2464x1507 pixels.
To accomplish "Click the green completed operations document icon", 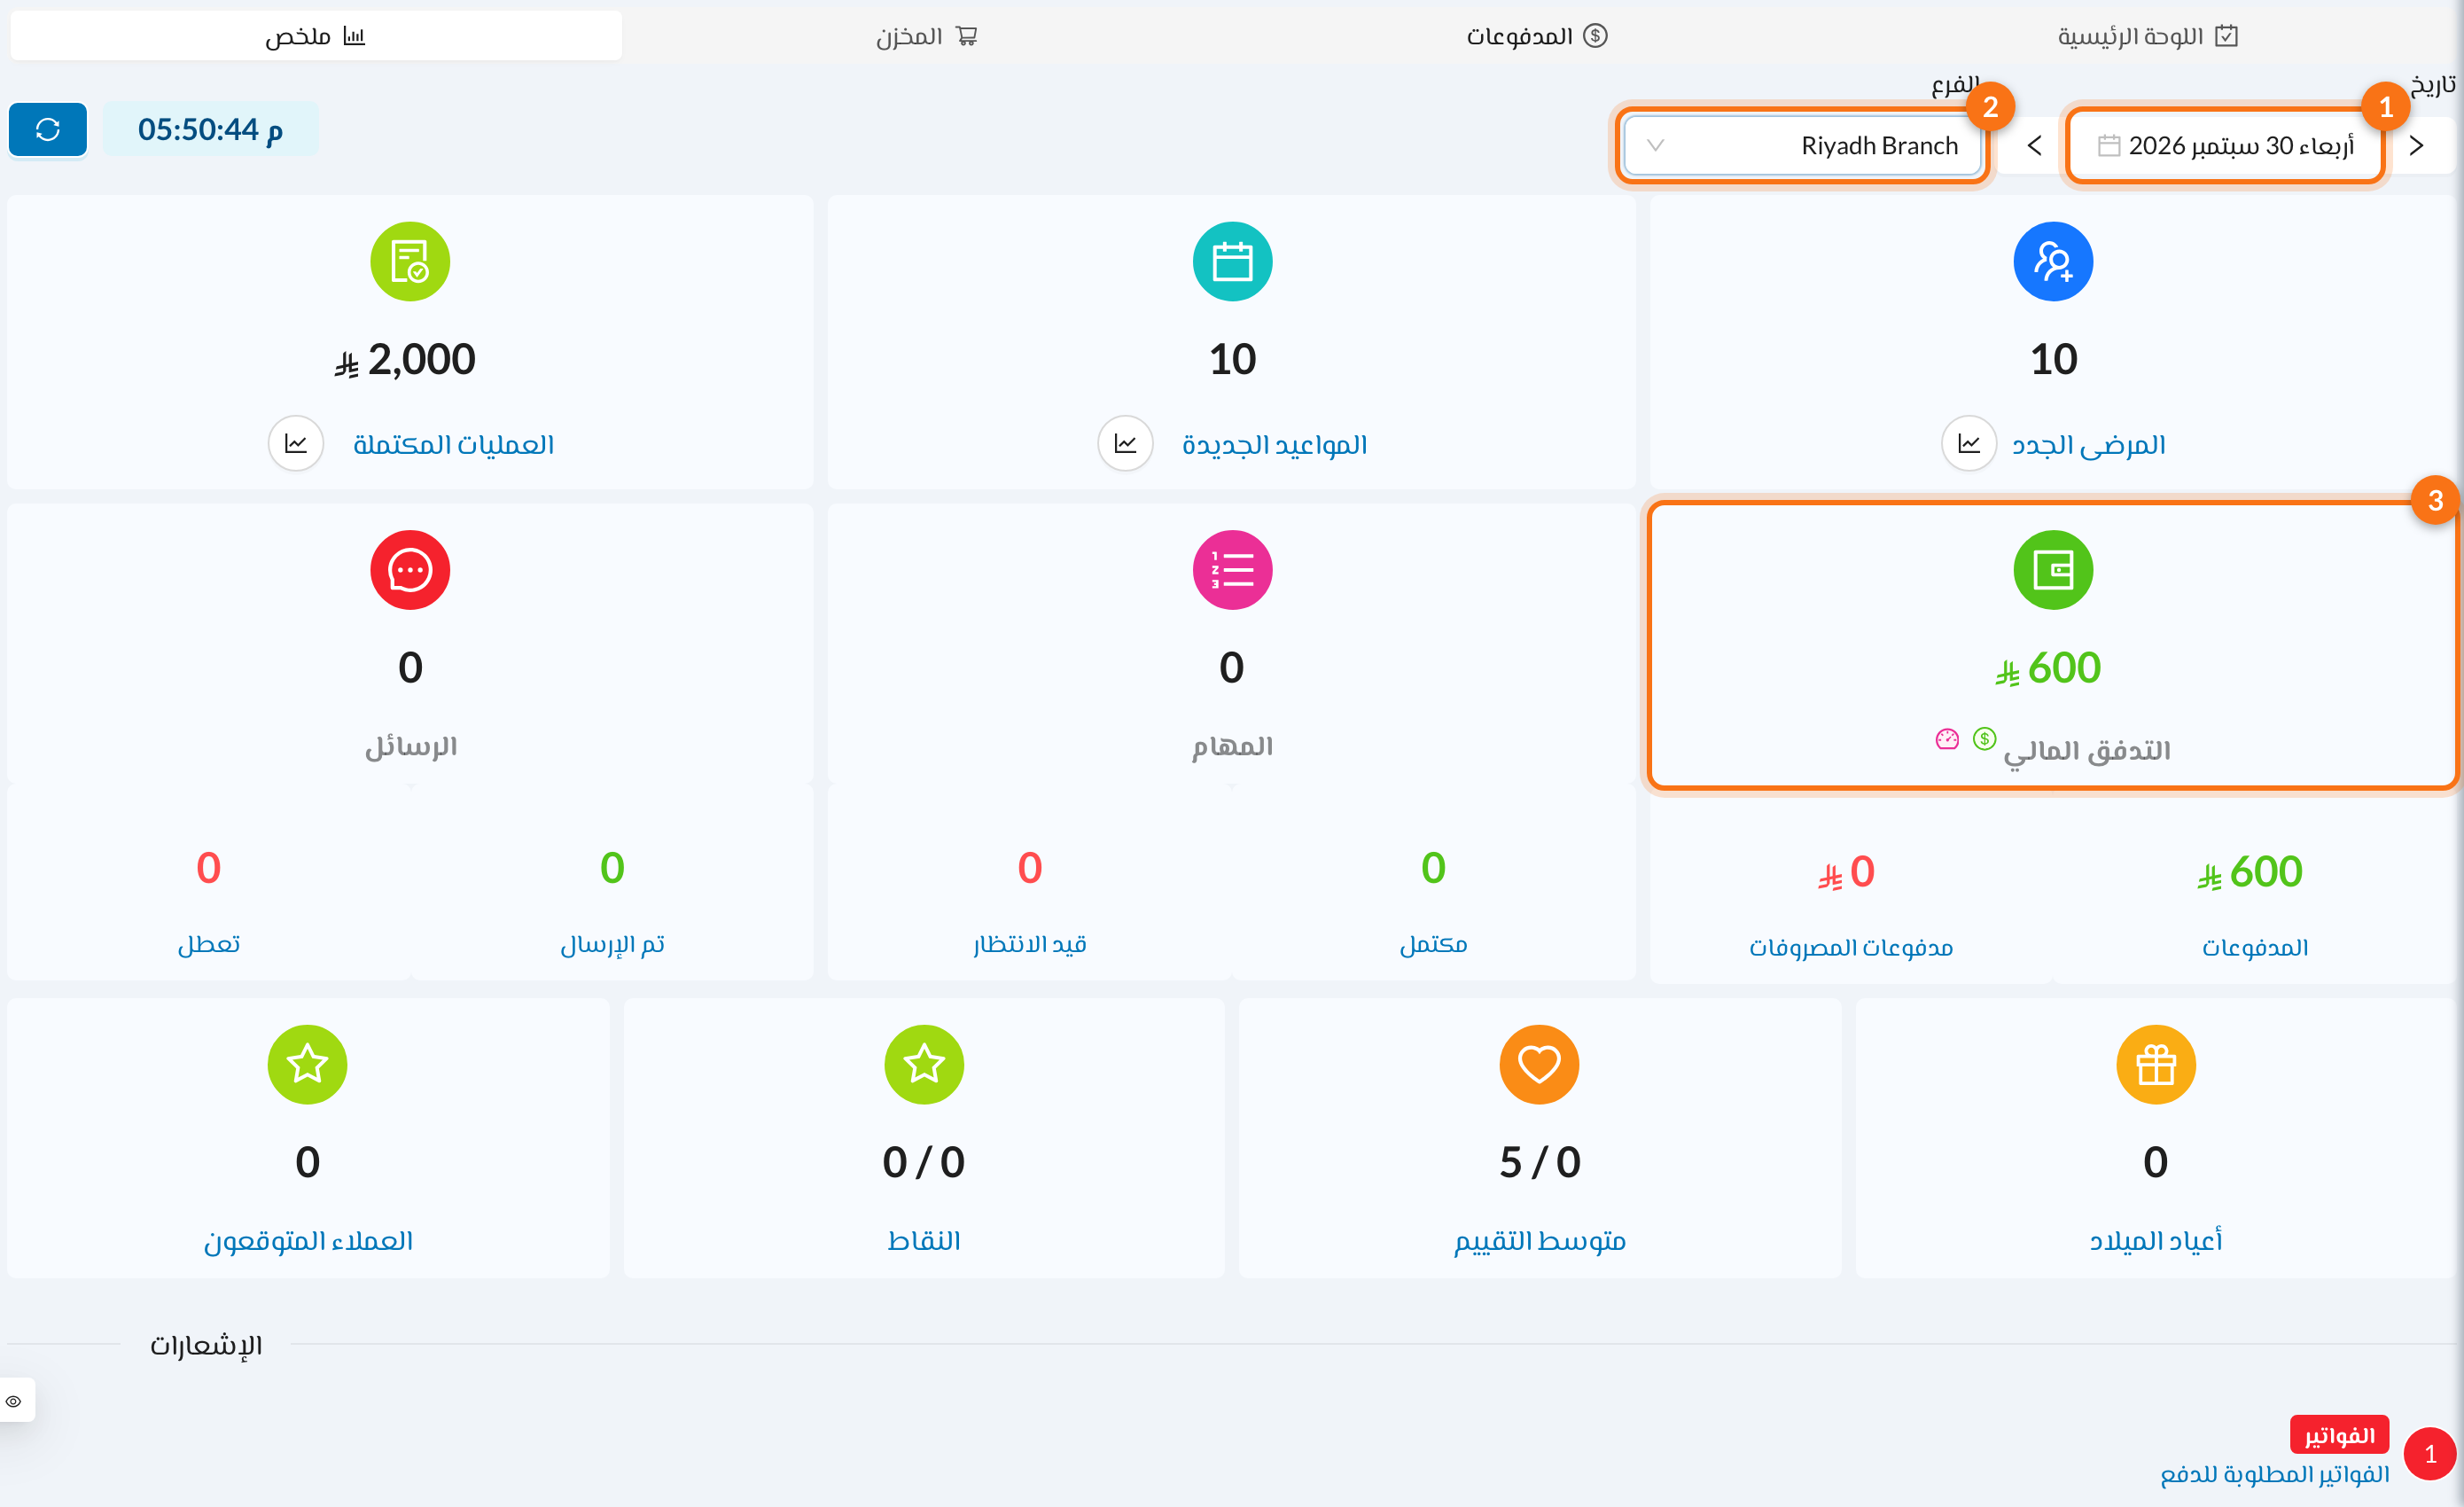I will click(x=410, y=261).
